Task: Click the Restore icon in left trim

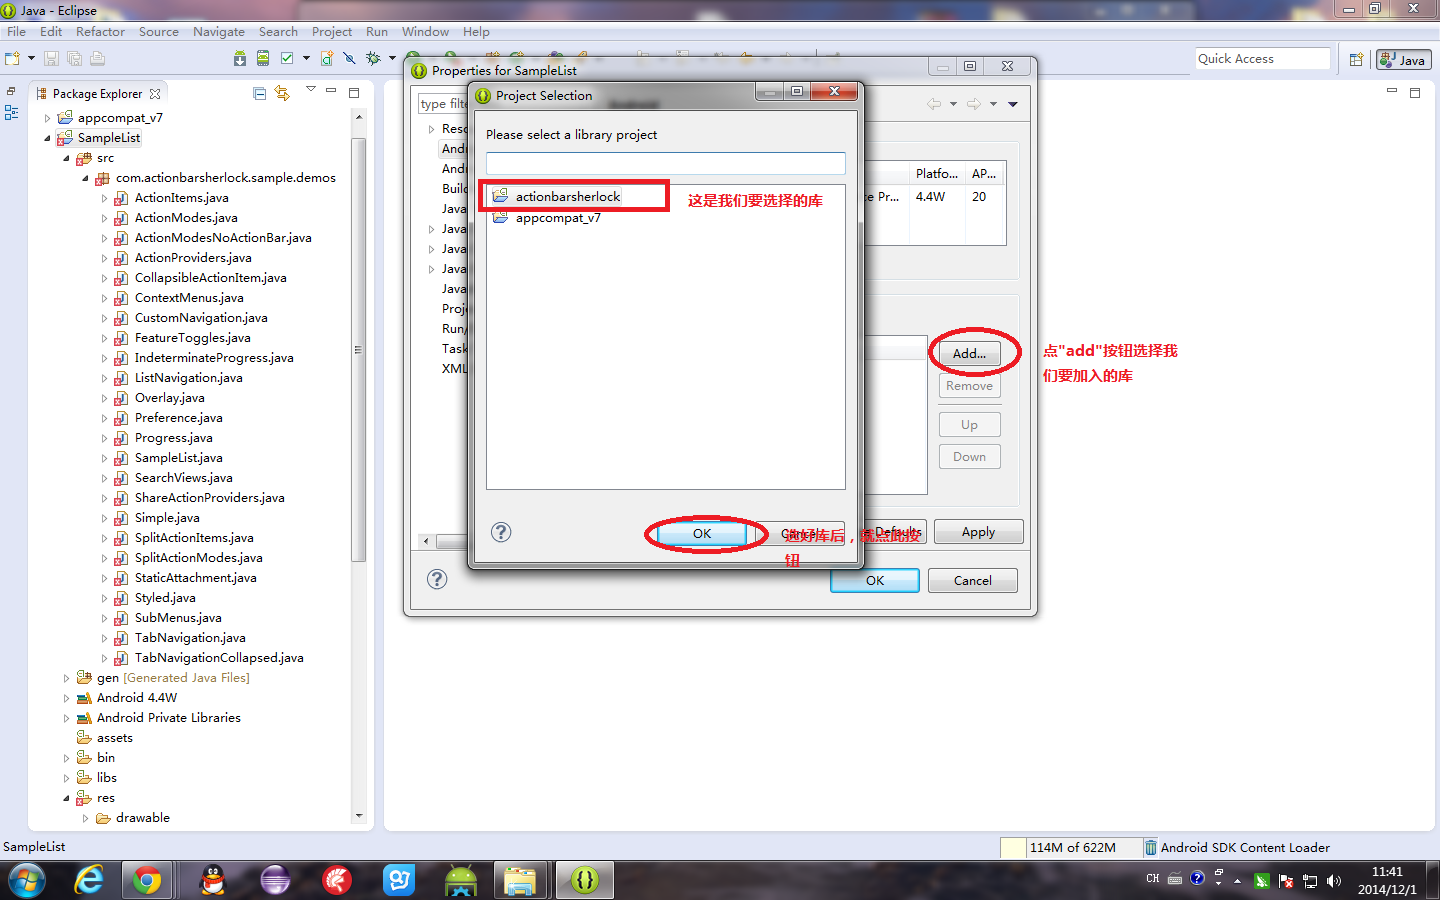Action: click(11, 91)
